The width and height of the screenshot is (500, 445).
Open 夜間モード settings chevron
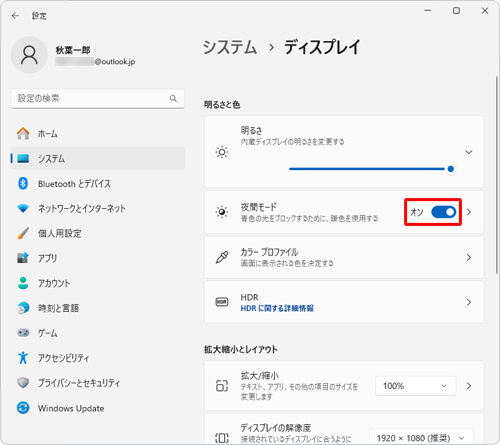click(x=469, y=212)
